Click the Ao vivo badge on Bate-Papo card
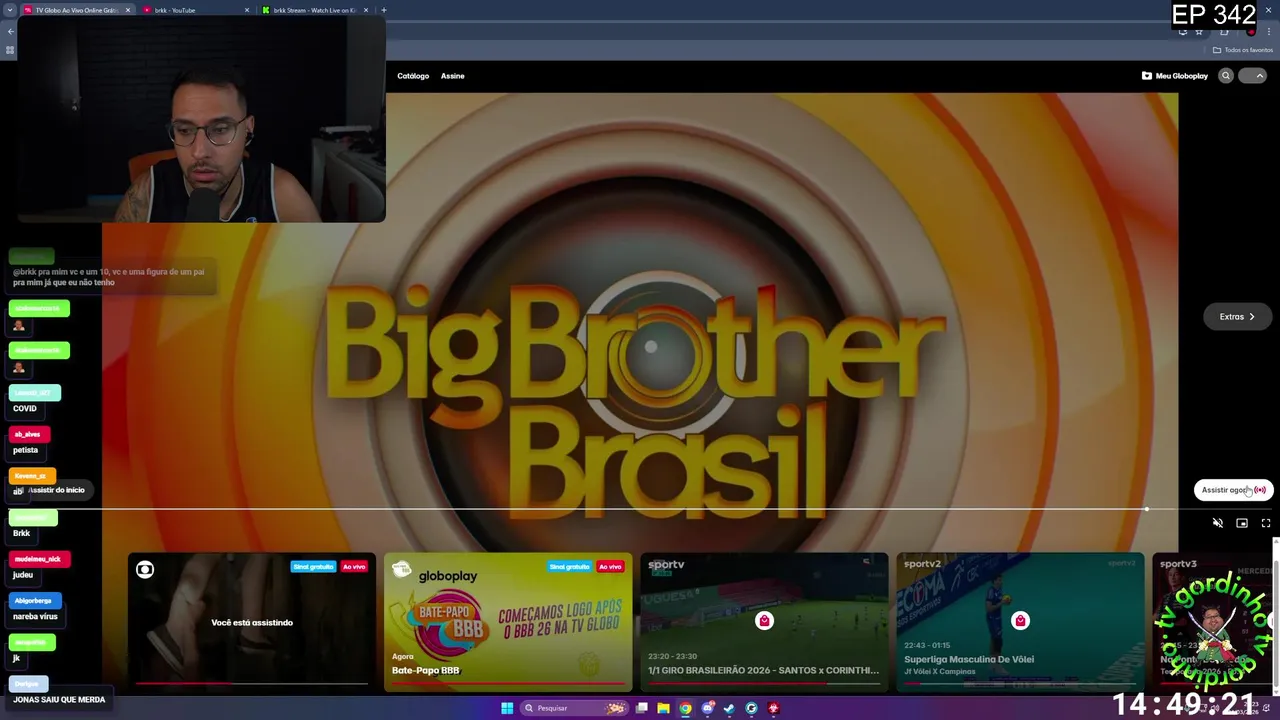Screen dimensions: 1280x720 coord(610,566)
